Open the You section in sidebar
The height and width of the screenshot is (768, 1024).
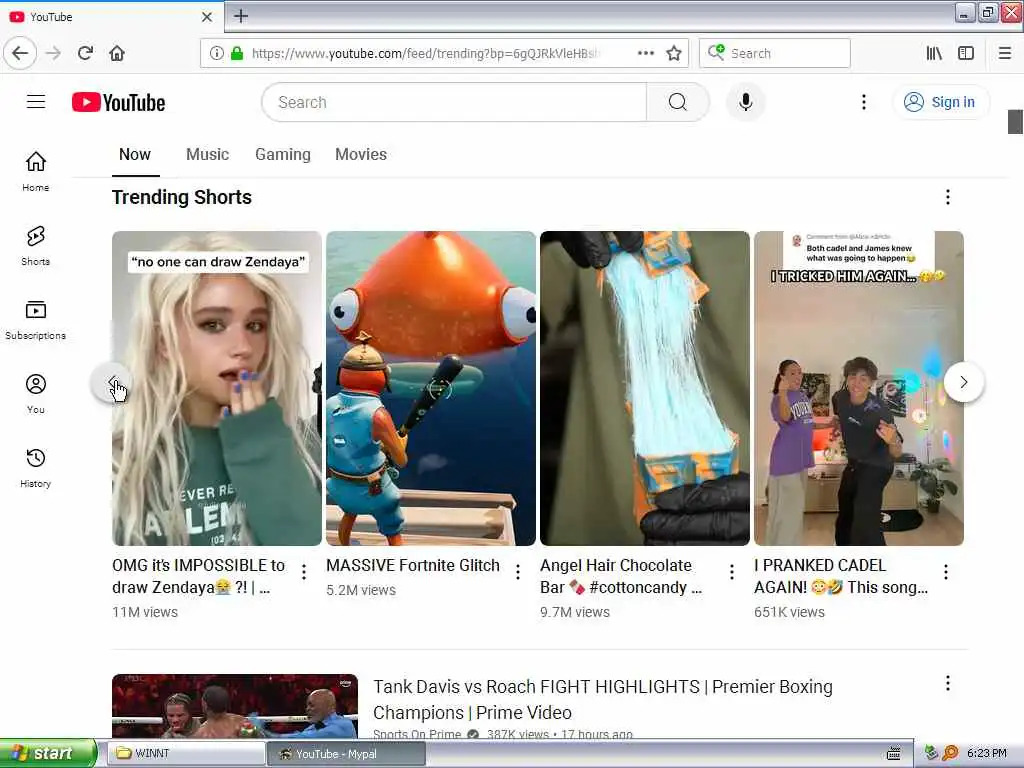tap(36, 394)
